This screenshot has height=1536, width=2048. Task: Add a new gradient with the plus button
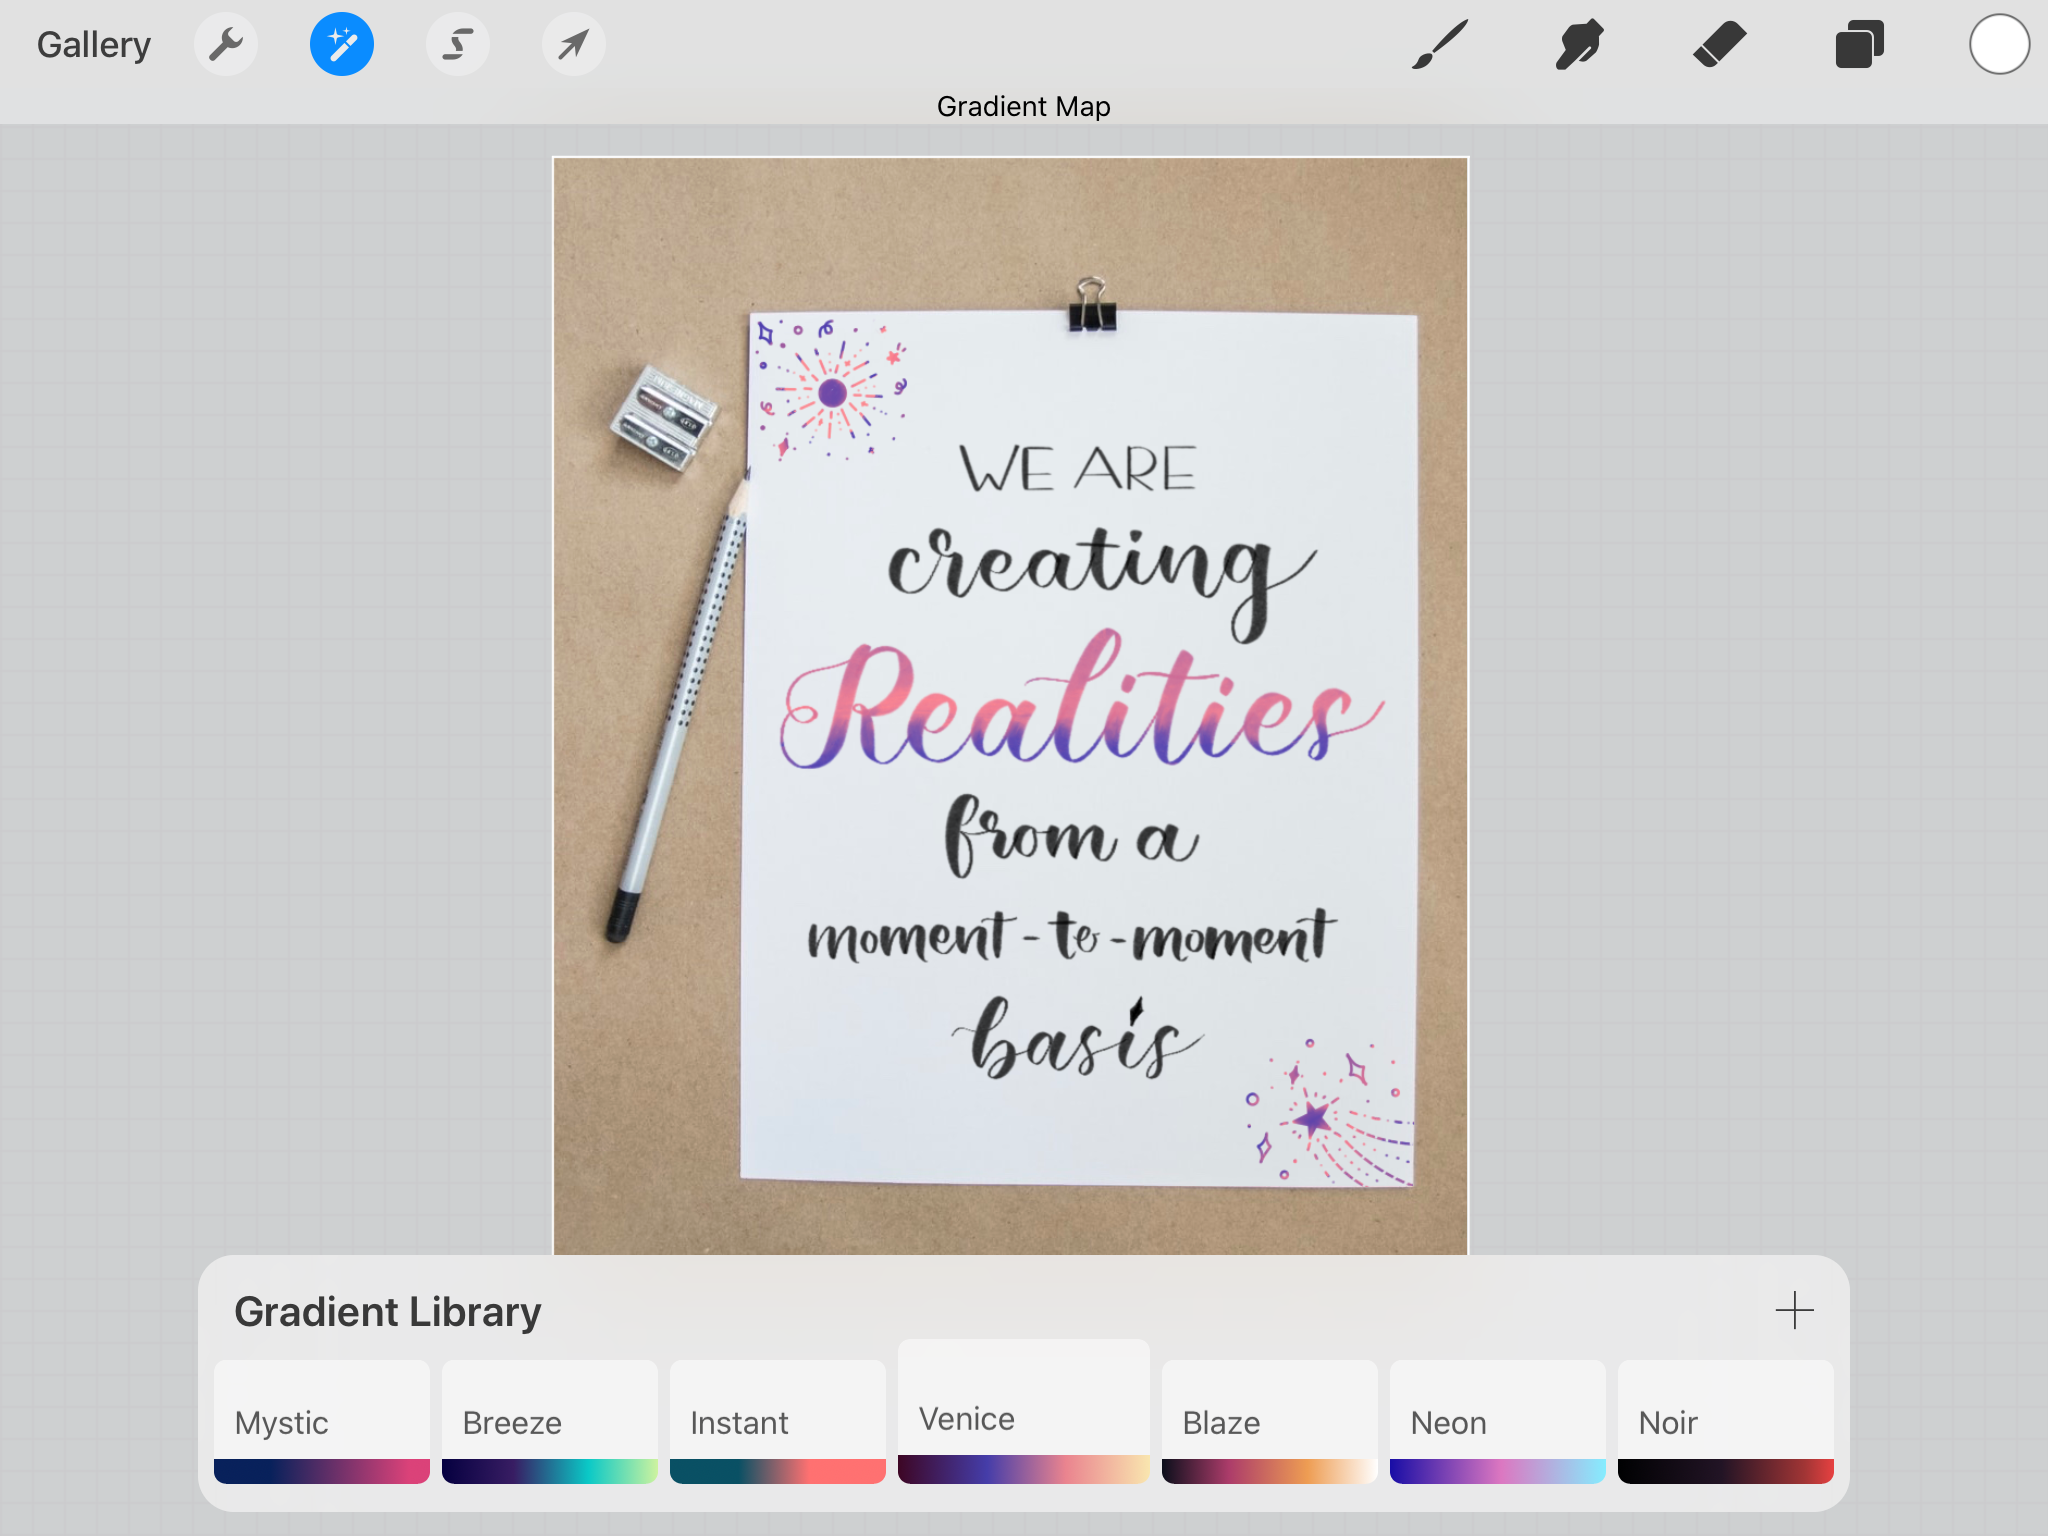click(1795, 1311)
